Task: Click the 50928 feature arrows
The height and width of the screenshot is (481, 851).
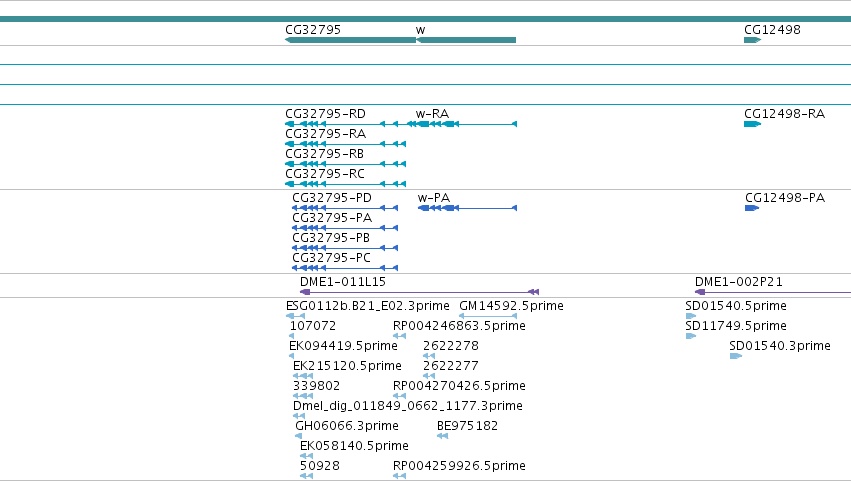Action: pos(306,476)
